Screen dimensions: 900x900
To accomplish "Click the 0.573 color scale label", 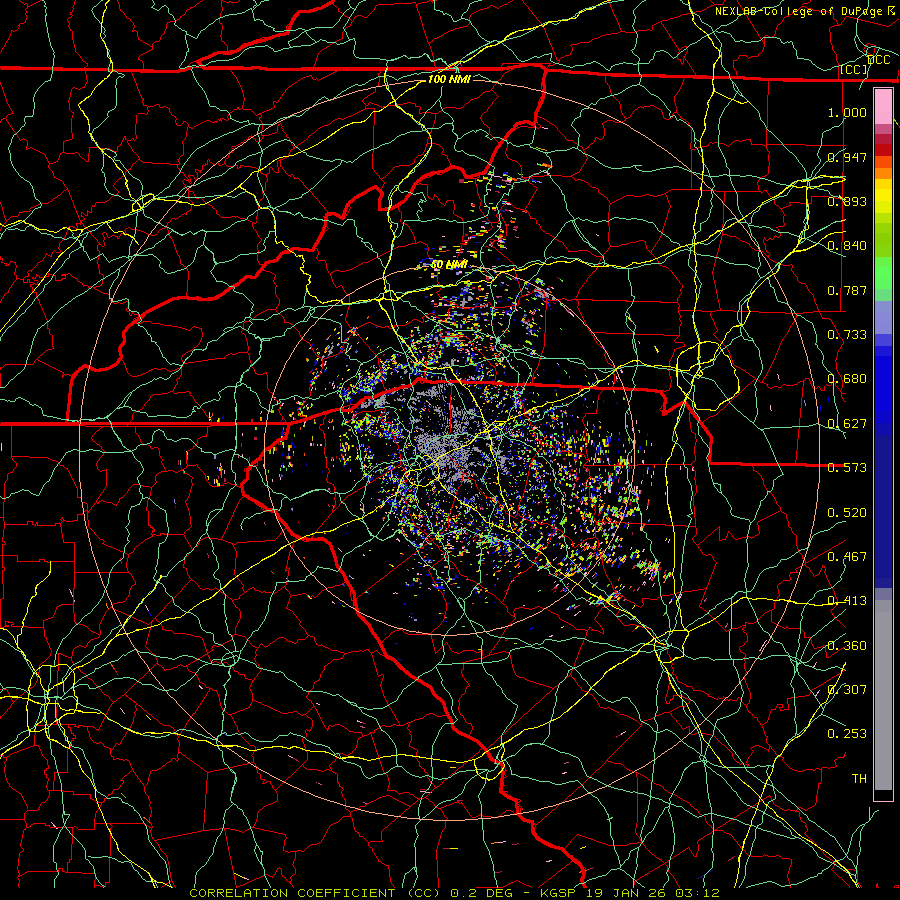I will coord(847,468).
